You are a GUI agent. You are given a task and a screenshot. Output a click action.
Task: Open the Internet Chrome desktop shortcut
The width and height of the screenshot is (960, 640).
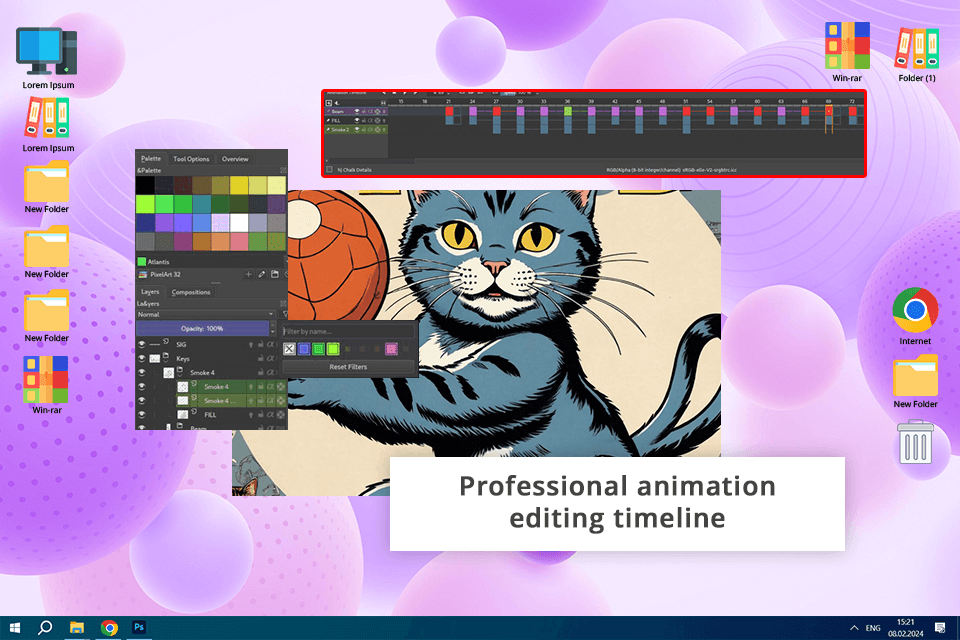[915, 317]
